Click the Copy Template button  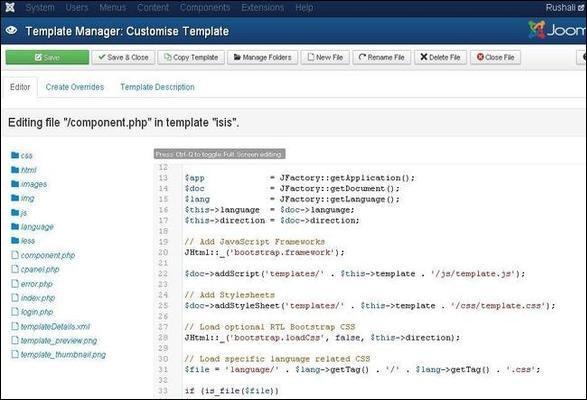point(191,57)
